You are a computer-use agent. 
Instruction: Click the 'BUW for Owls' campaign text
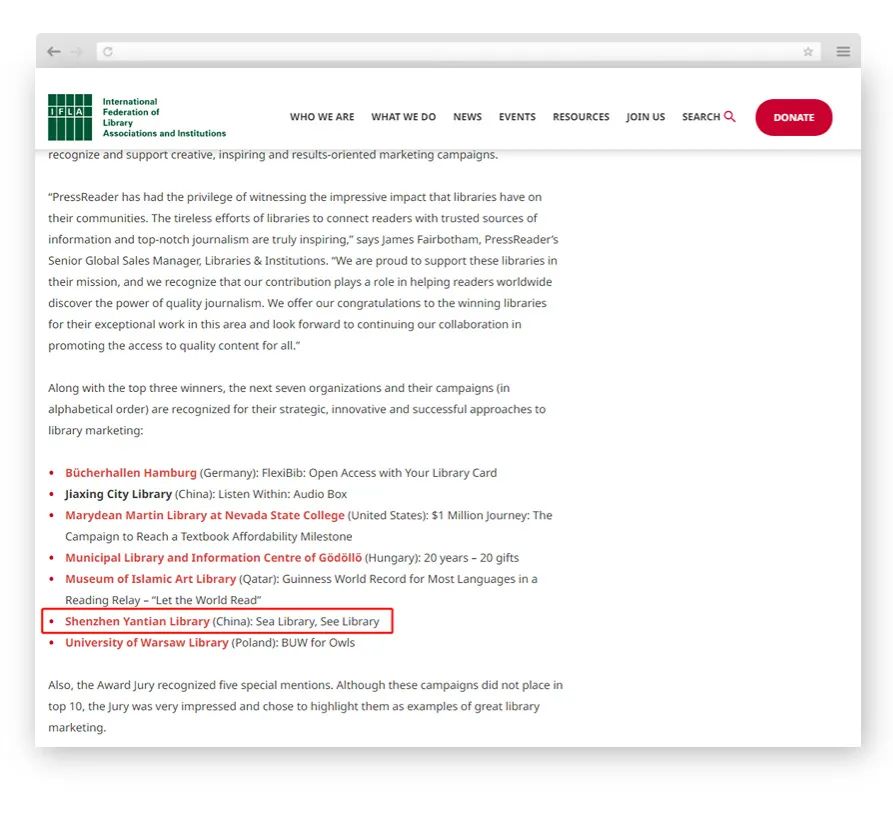318,643
